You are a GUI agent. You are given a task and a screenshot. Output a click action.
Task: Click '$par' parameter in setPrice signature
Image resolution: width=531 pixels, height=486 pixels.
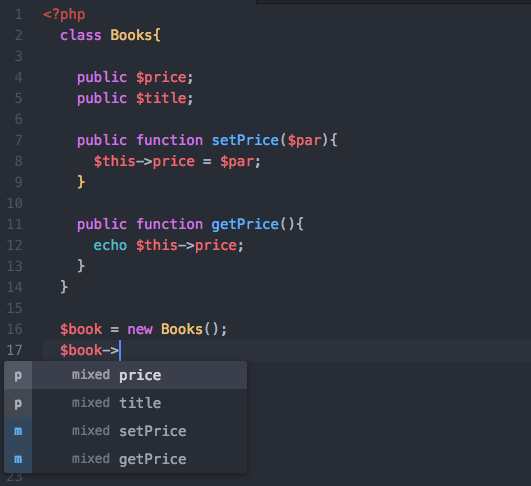[304, 141]
